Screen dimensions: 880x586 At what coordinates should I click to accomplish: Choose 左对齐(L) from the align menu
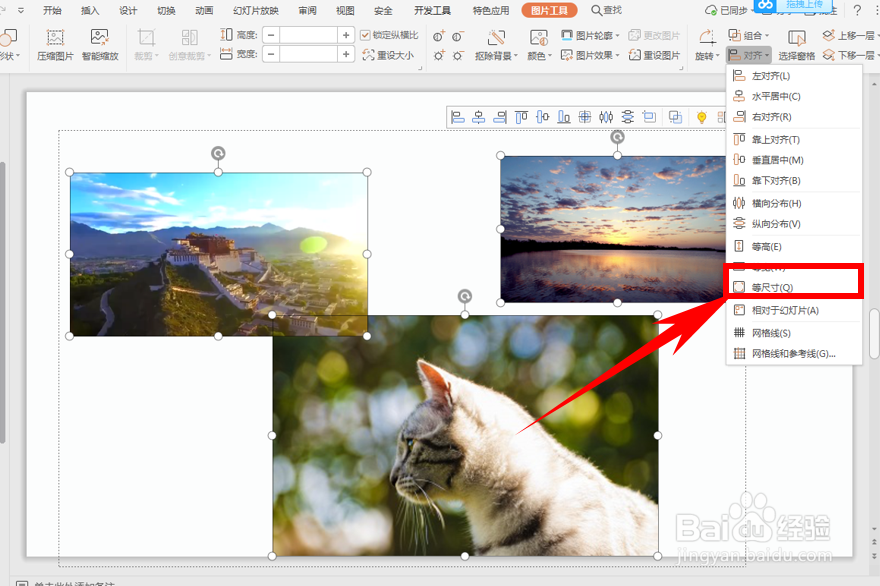[x=794, y=76]
